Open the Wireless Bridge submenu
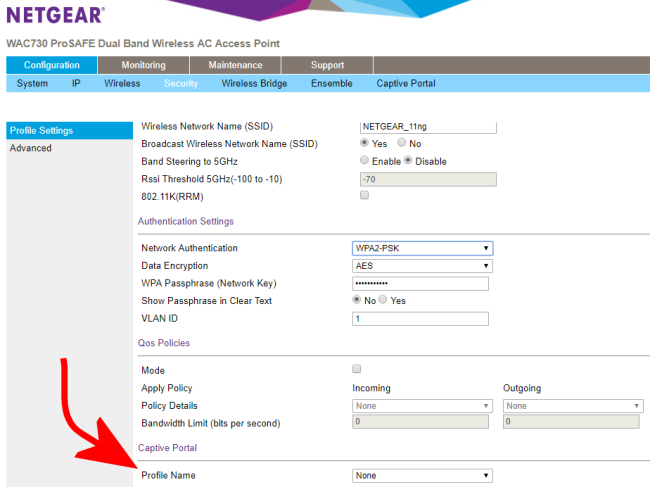 pyautogui.click(x=254, y=83)
